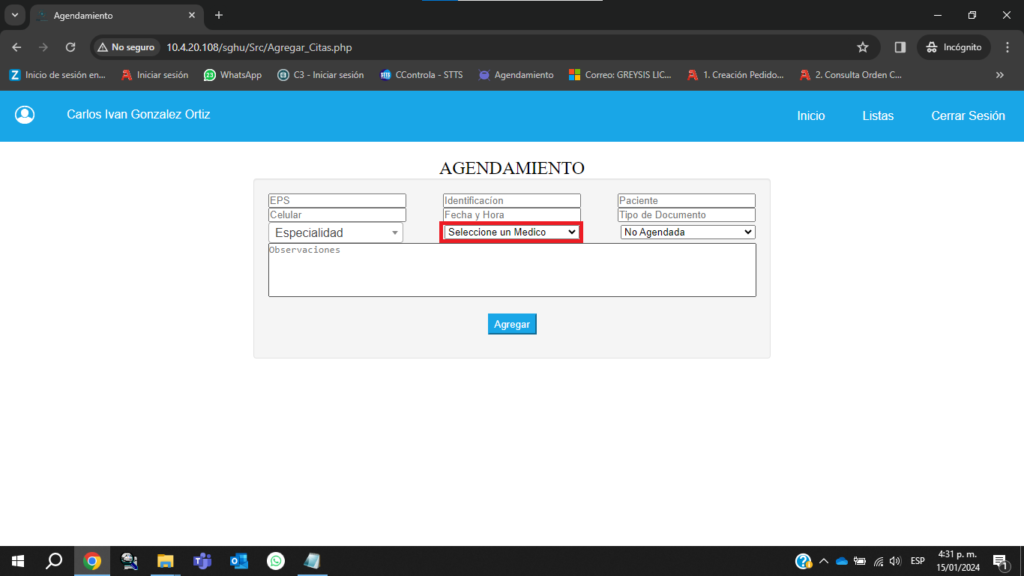
Task: Go to Inicio in the navigation bar
Action: click(810, 116)
